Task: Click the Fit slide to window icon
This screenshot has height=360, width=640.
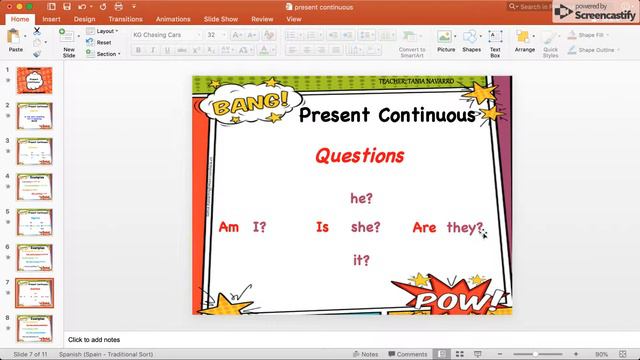Action: (x=622, y=354)
